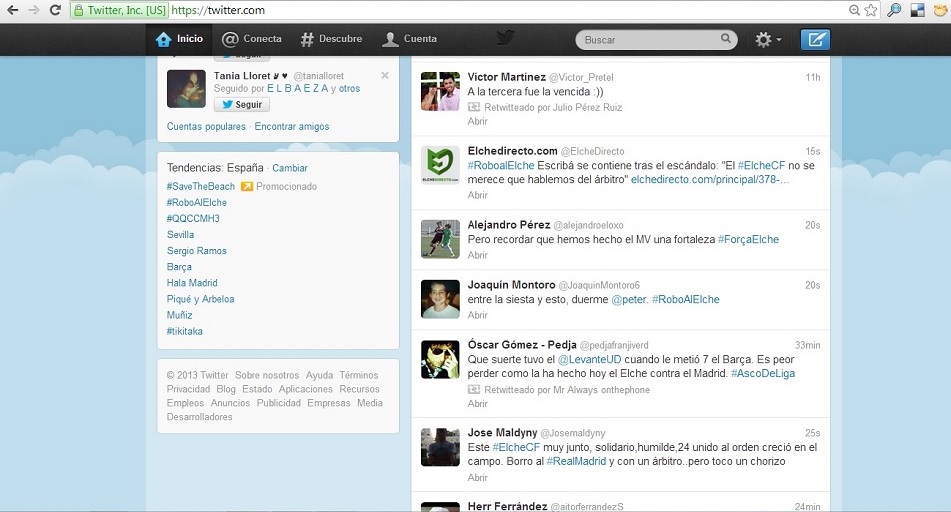Click the Twitter bird logo in the navbar
Screen dimensions: 951x512
(505, 38)
